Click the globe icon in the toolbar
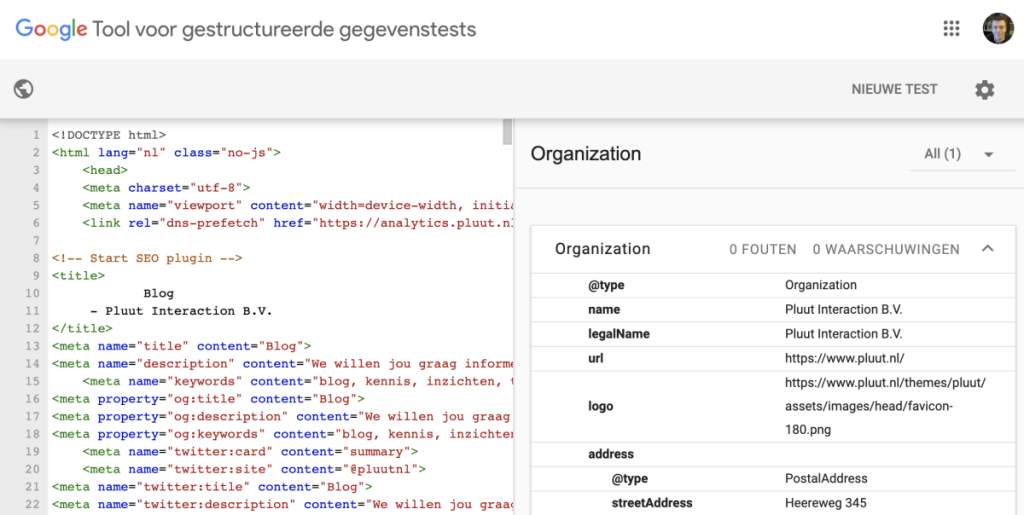The image size is (1024, 515). [x=24, y=89]
